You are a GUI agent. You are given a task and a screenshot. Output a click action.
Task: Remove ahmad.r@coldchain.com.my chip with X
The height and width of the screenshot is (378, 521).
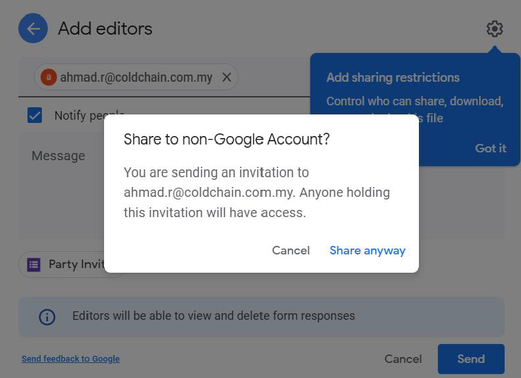(x=227, y=77)
